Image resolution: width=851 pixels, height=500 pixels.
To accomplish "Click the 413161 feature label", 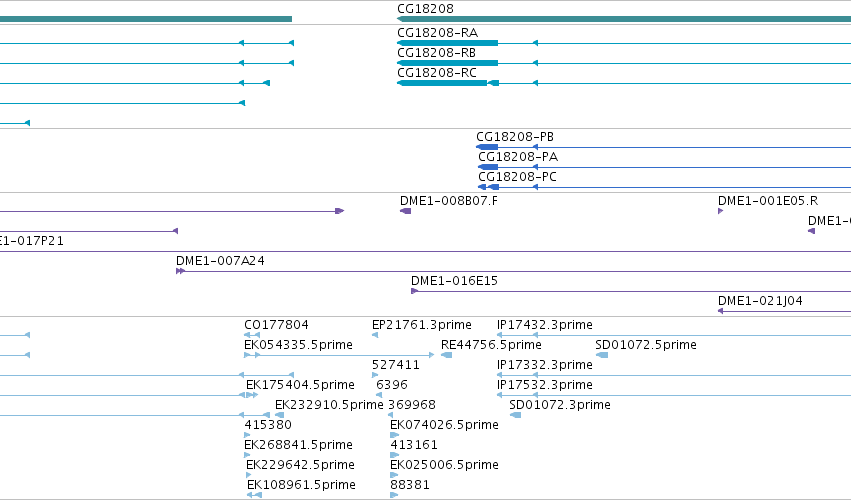I will point(414,445).
